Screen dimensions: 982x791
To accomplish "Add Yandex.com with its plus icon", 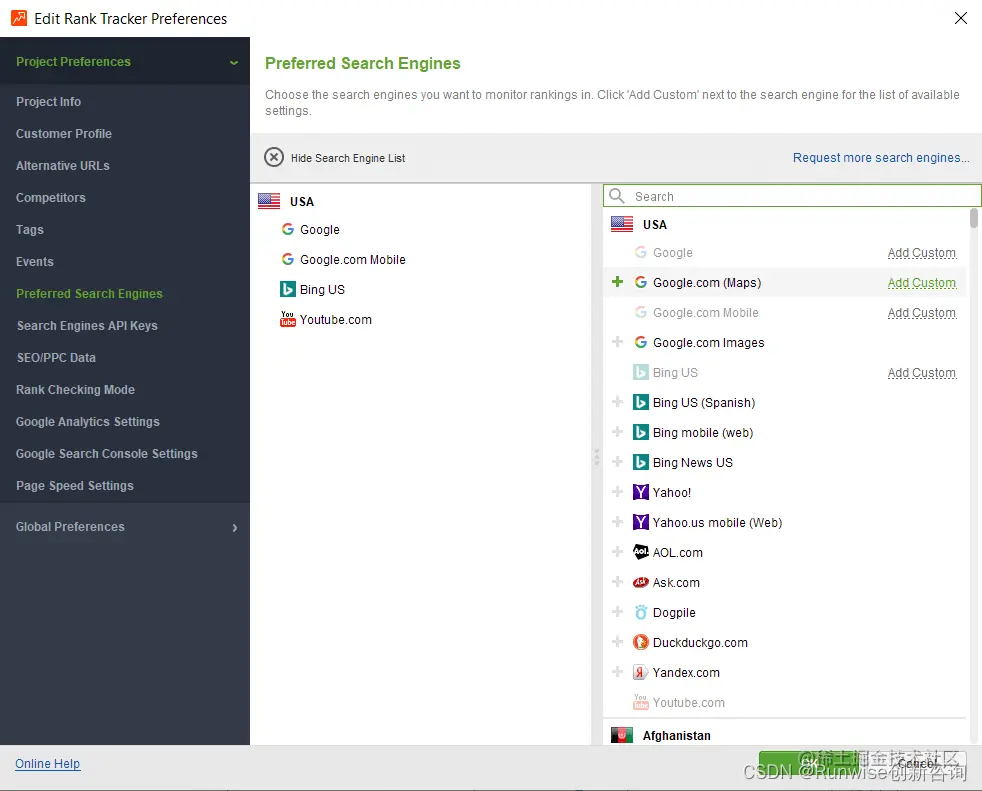I will click(x=618, y=672).
